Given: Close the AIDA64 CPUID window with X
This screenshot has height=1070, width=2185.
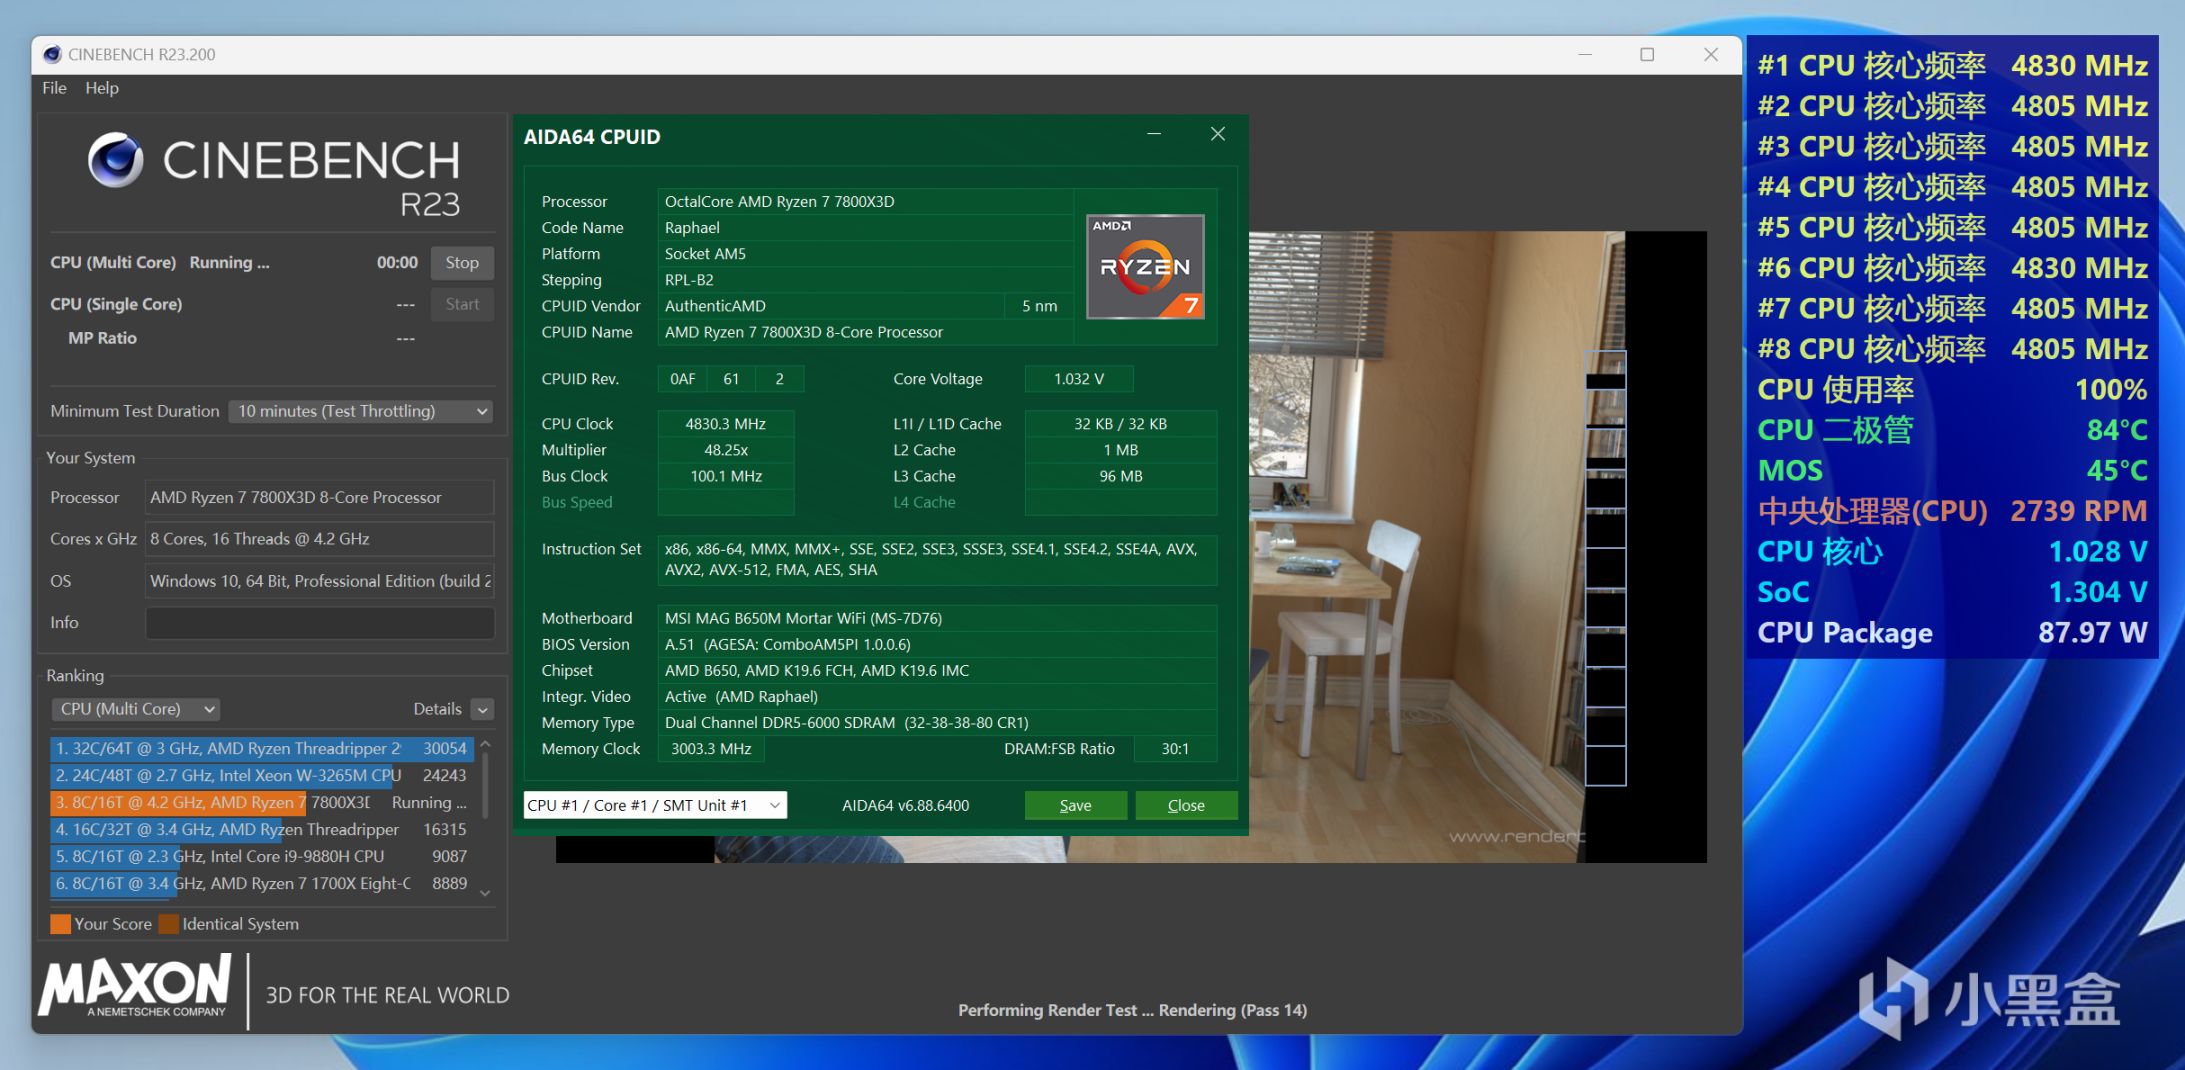Looking at the screenshot, I should [x=1217, y=134].
